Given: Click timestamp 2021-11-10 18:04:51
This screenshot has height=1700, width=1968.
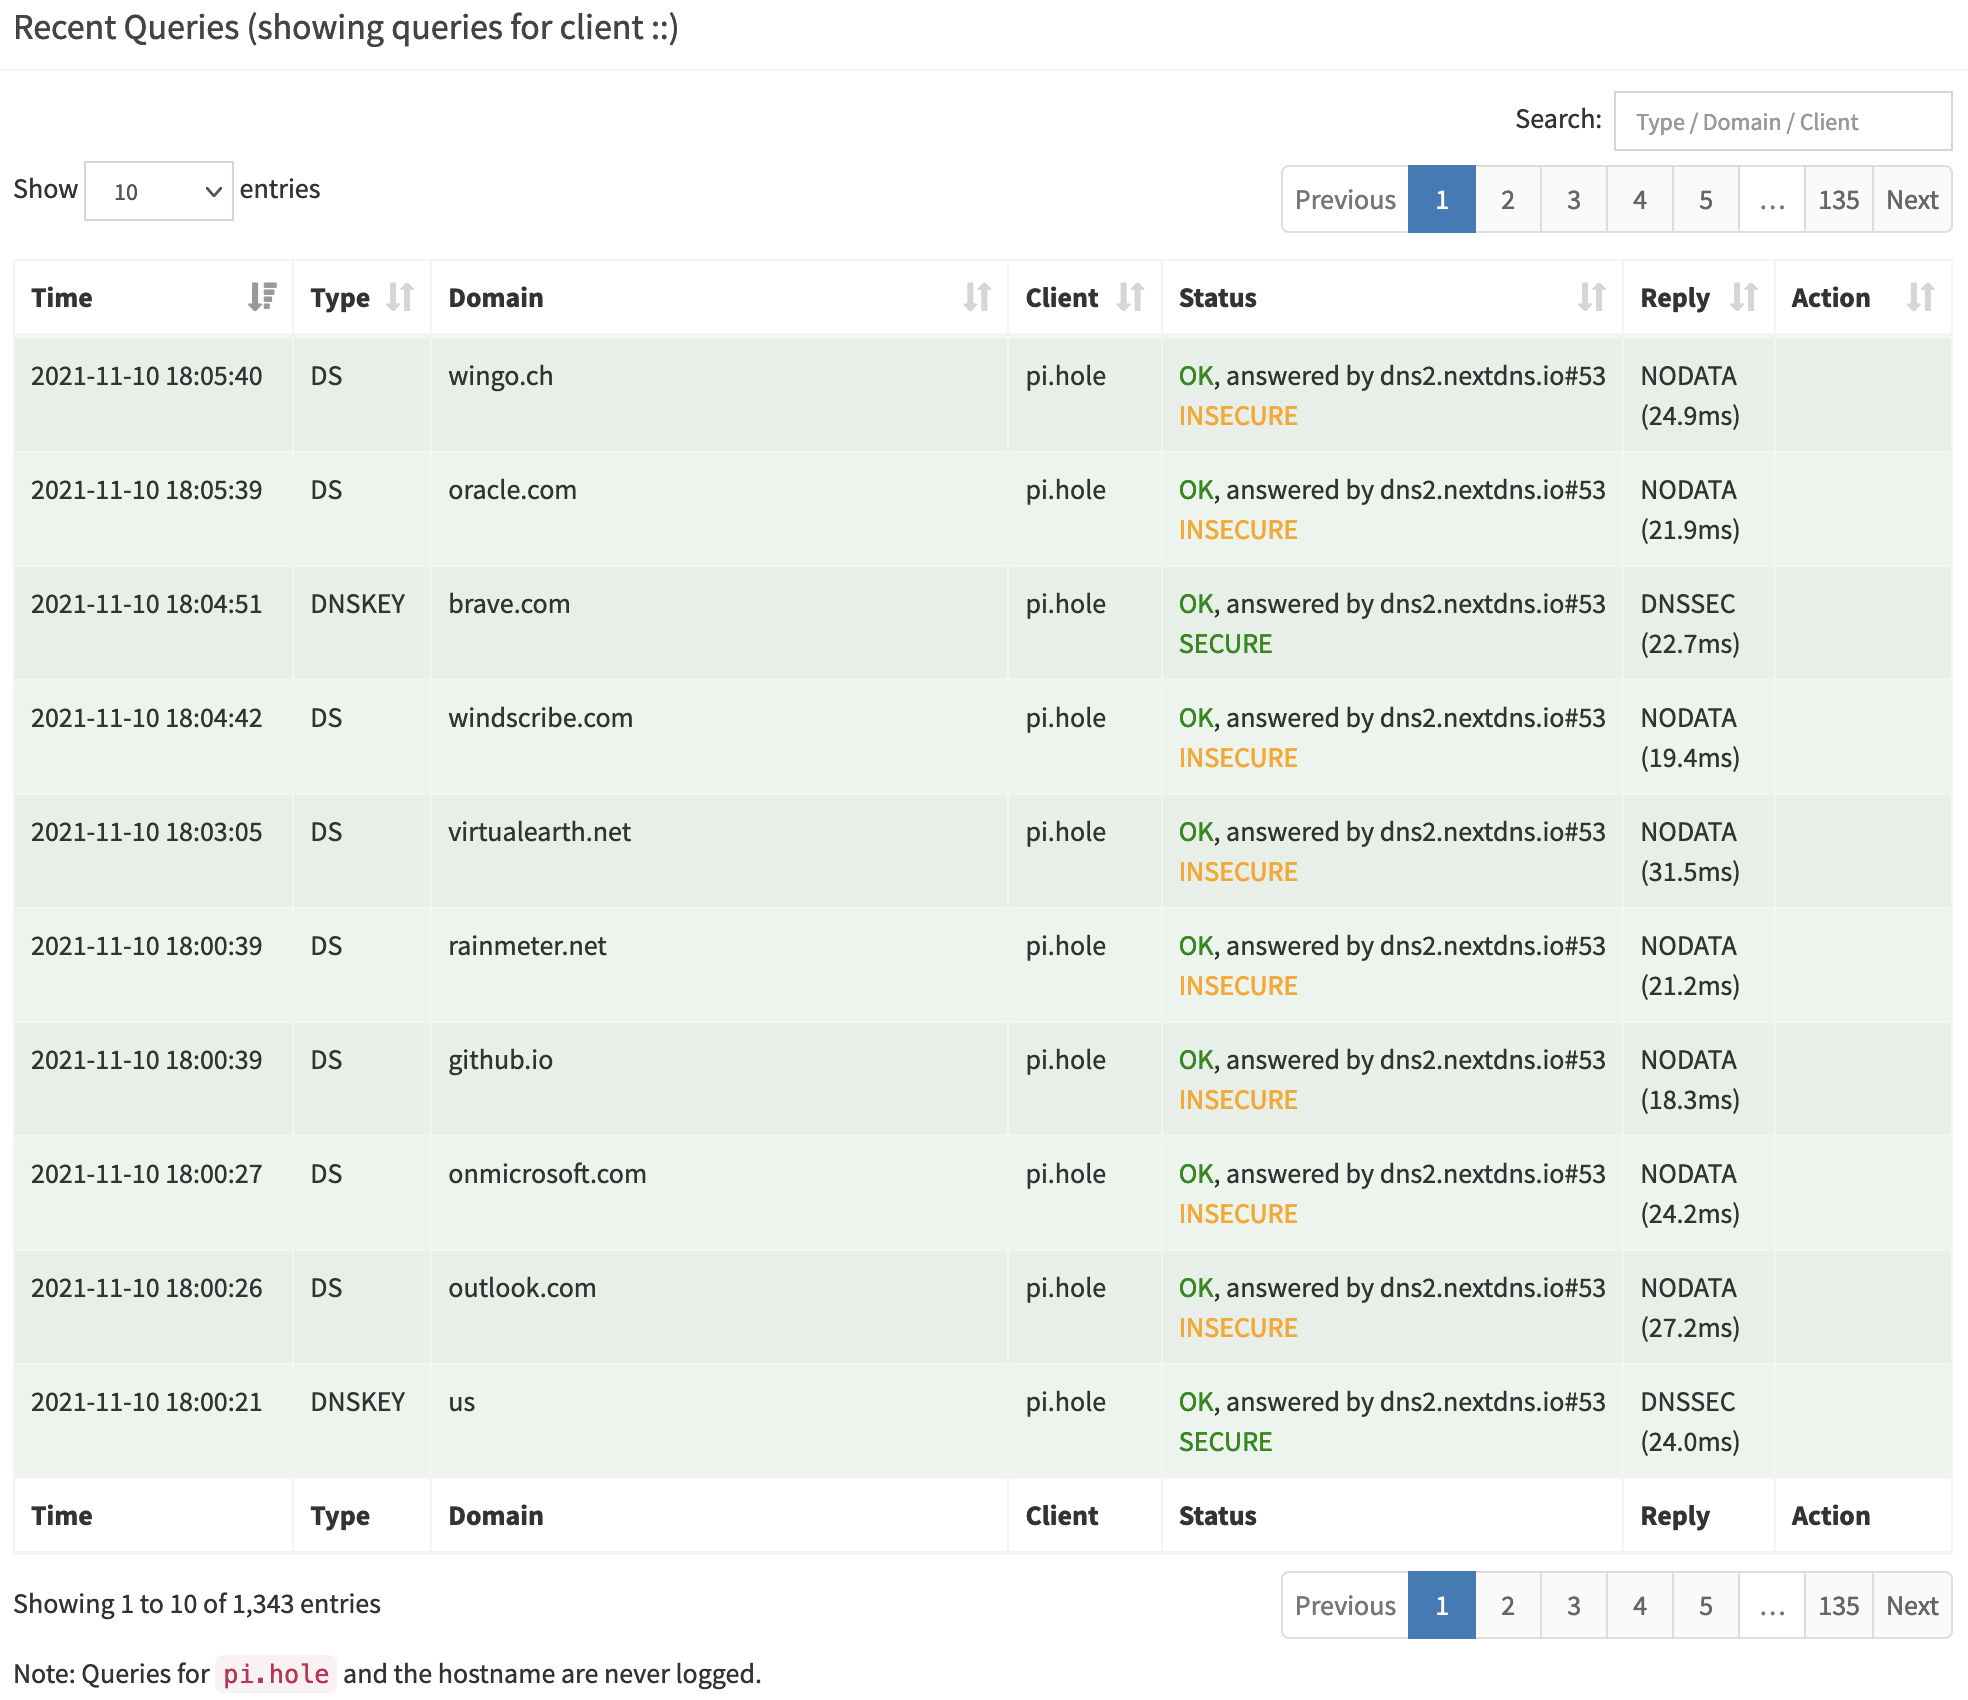Looking at the screenshot, I should pos(146,604).
